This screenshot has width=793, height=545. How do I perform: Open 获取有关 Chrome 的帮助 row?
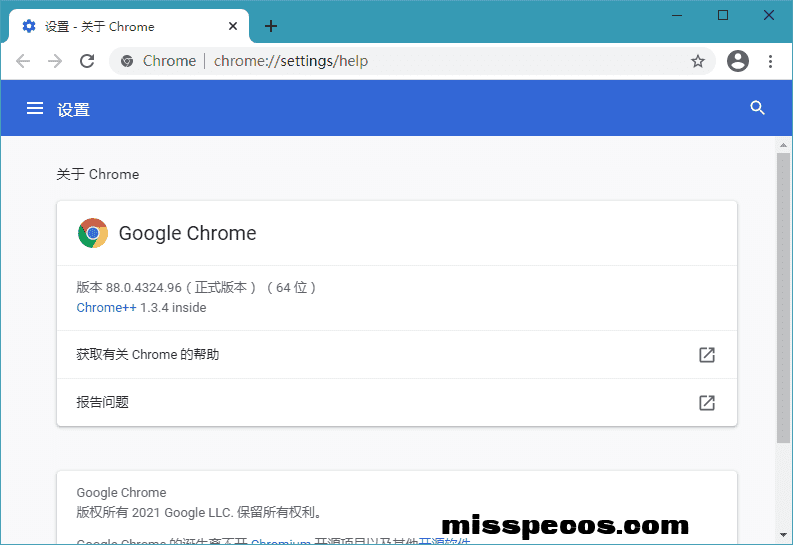tap(397, 355)
